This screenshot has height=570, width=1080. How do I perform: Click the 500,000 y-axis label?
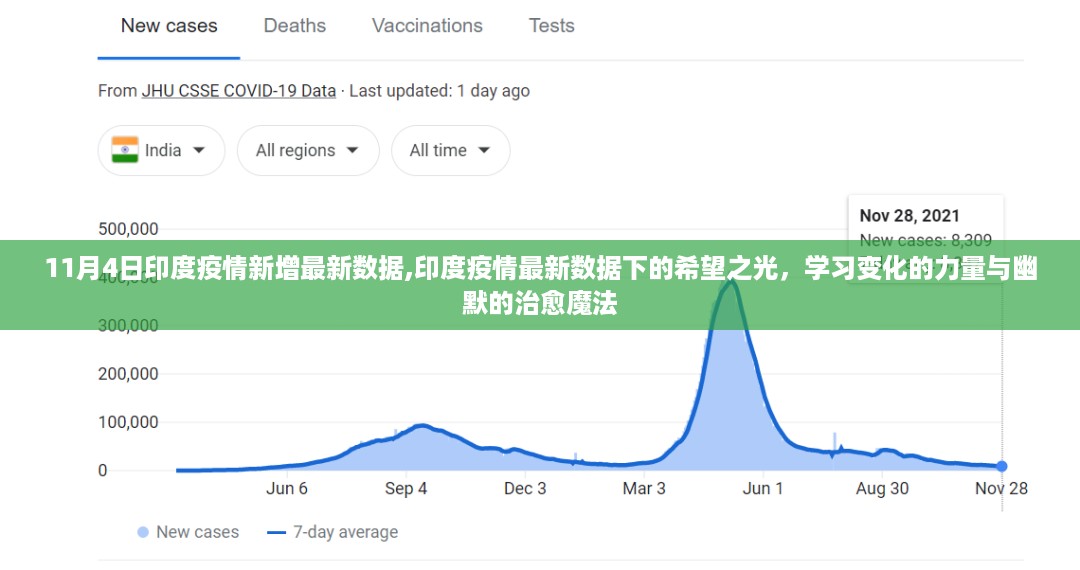coord(128,229)
